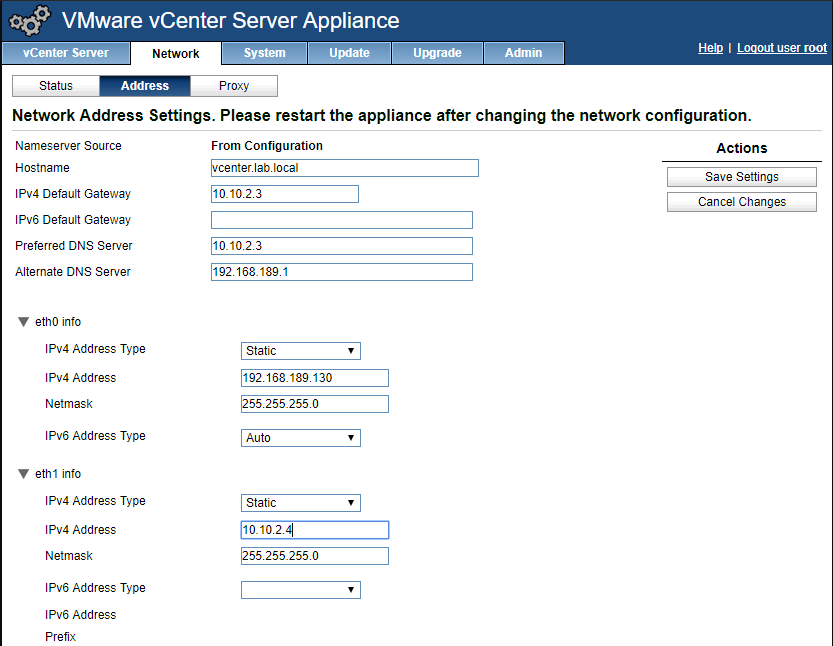This screenshot has width=833, height=646.
Task: Switch to the Proxy subtab
Action: [234, 86]
